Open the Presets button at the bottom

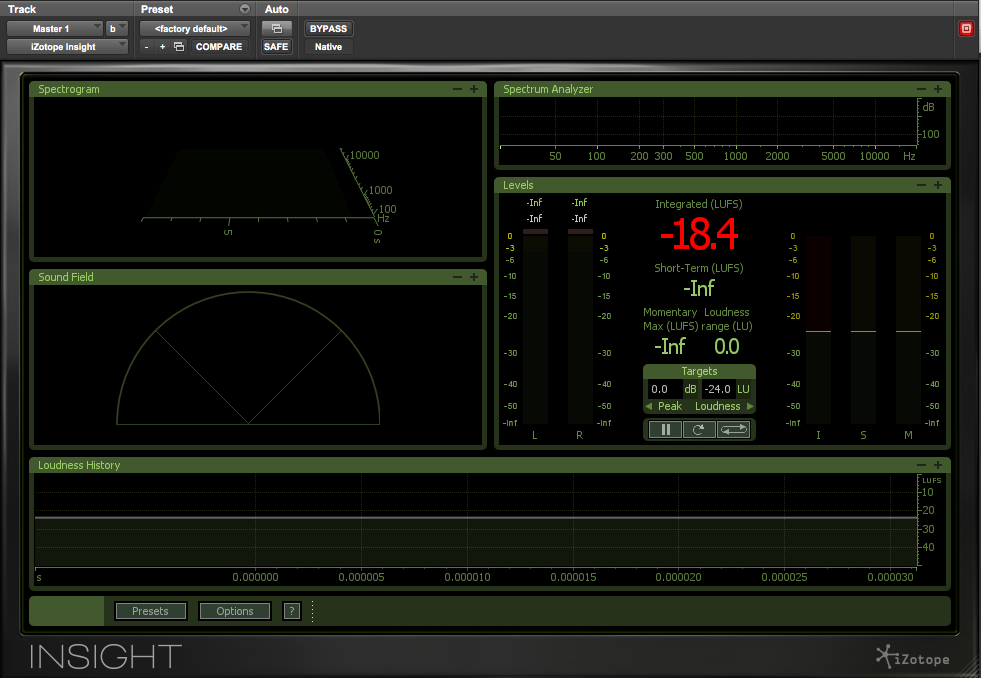[x=150, y=611]
